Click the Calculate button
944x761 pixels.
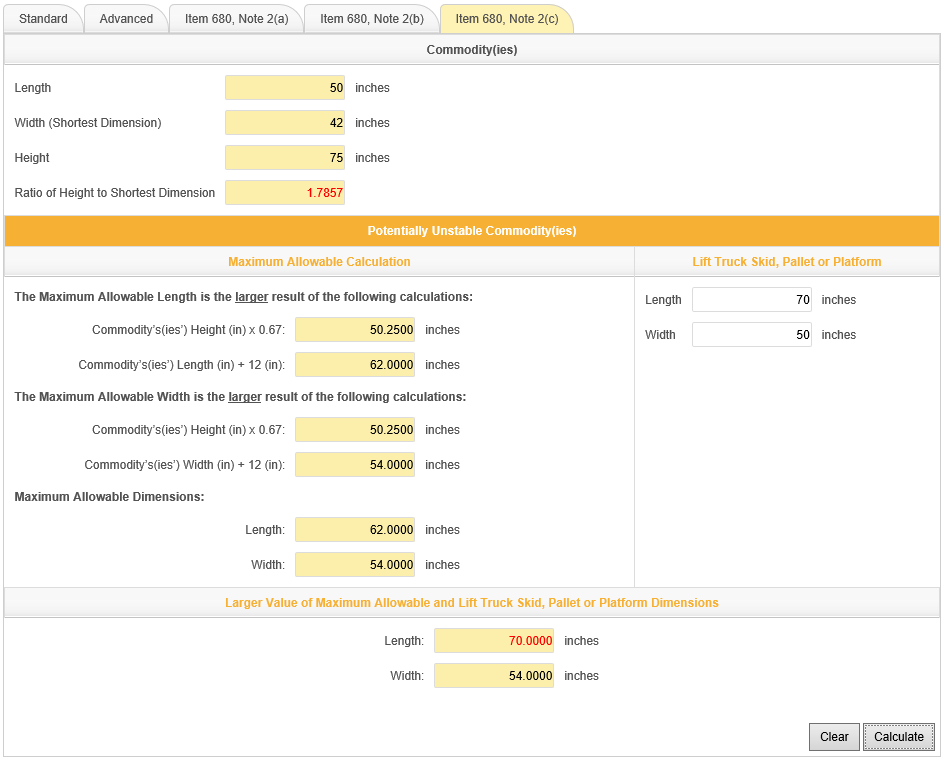(898, 737)
